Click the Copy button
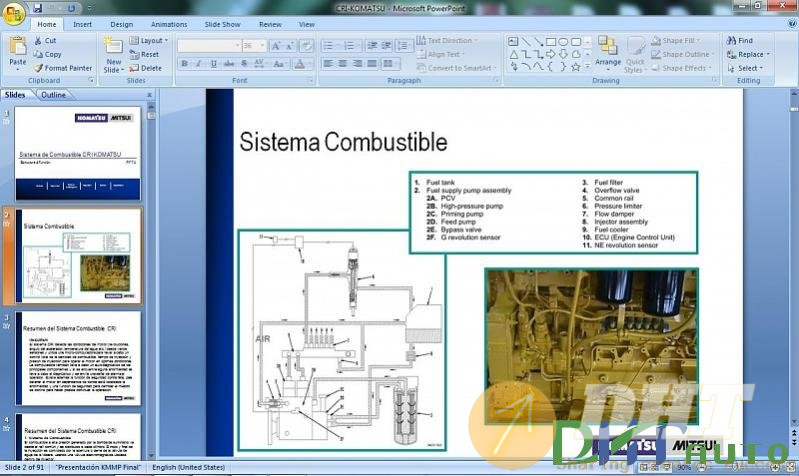Image resolution: width=799 pixels, height=476 pixels. tap(47, 54)
